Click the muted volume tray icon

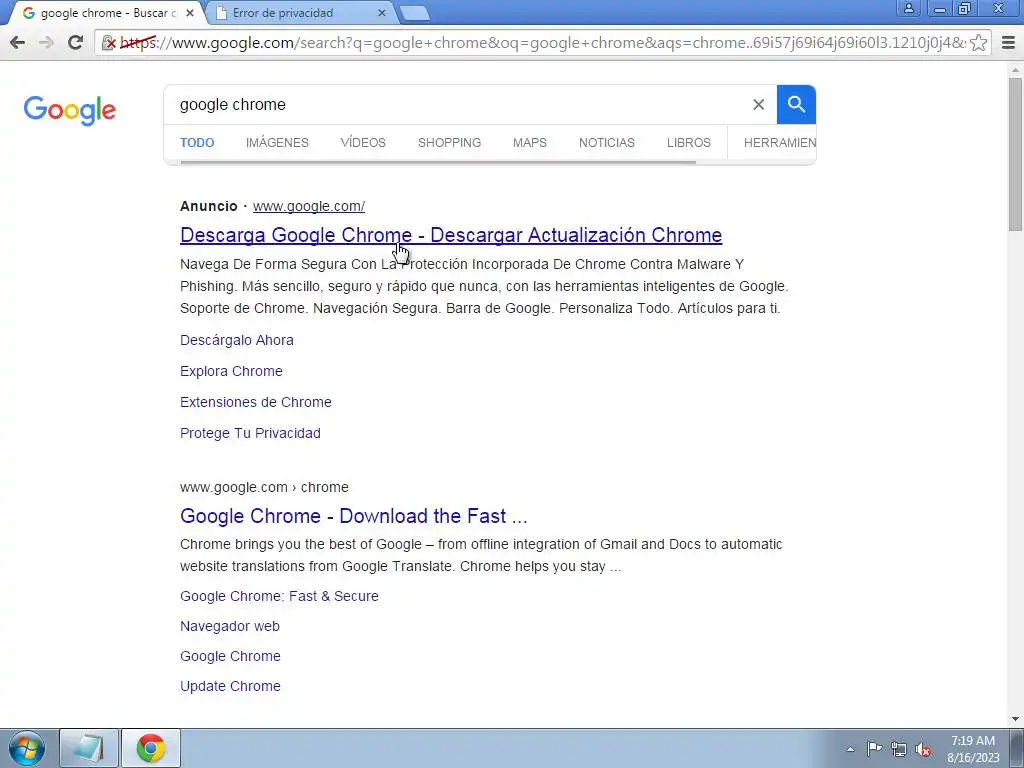pos(923,750)
